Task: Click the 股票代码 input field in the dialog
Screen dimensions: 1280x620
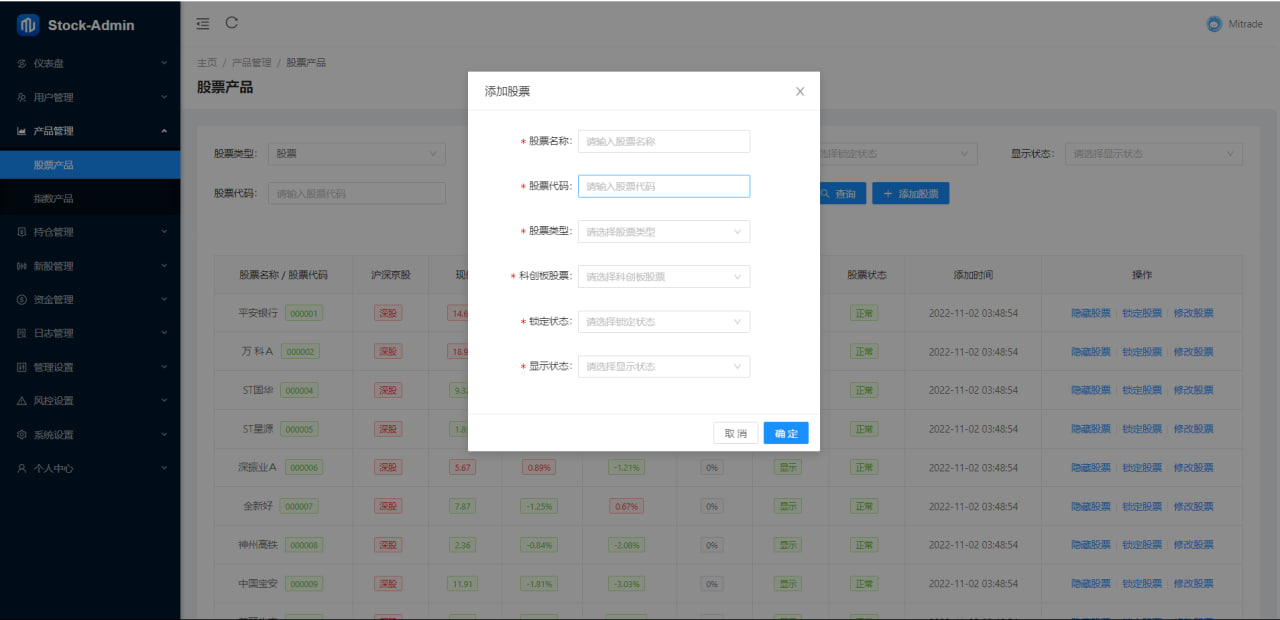Action: 663,186
